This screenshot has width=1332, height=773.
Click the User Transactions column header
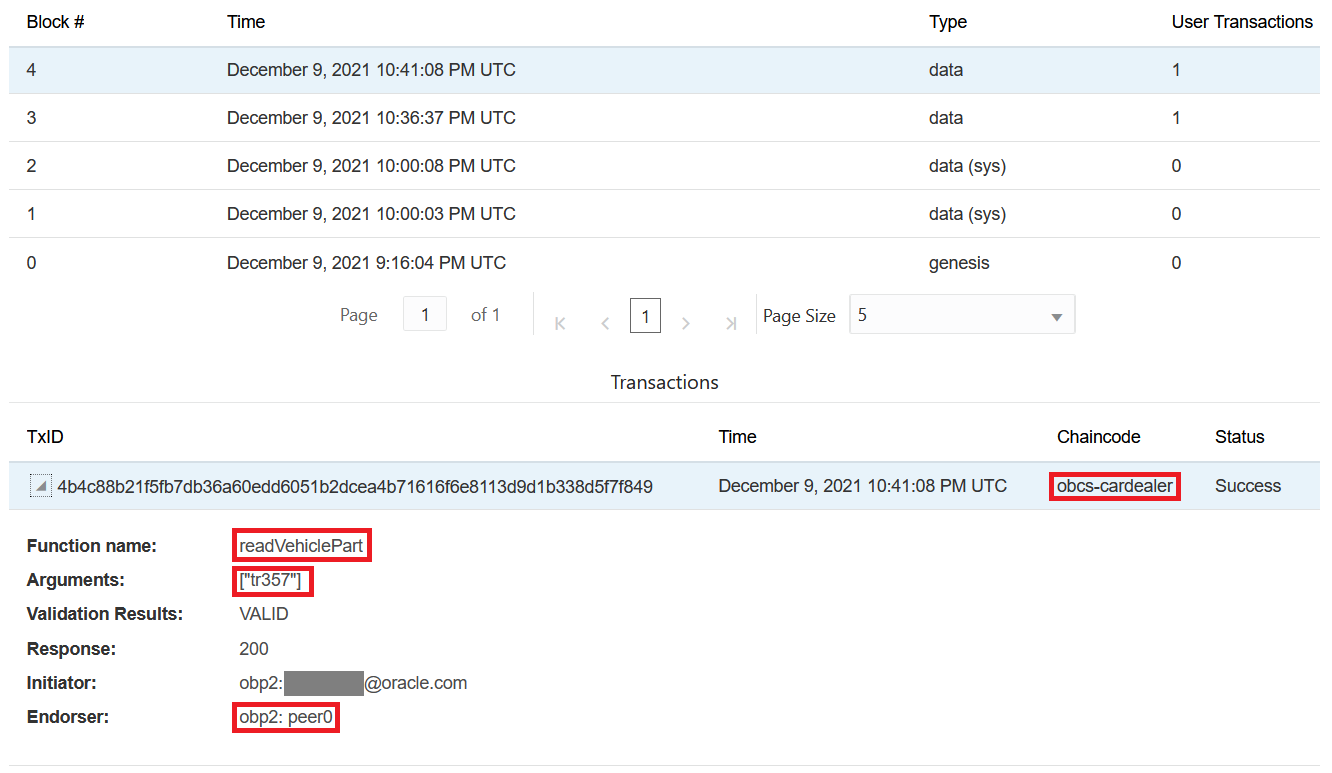[x=1242, y=22]
